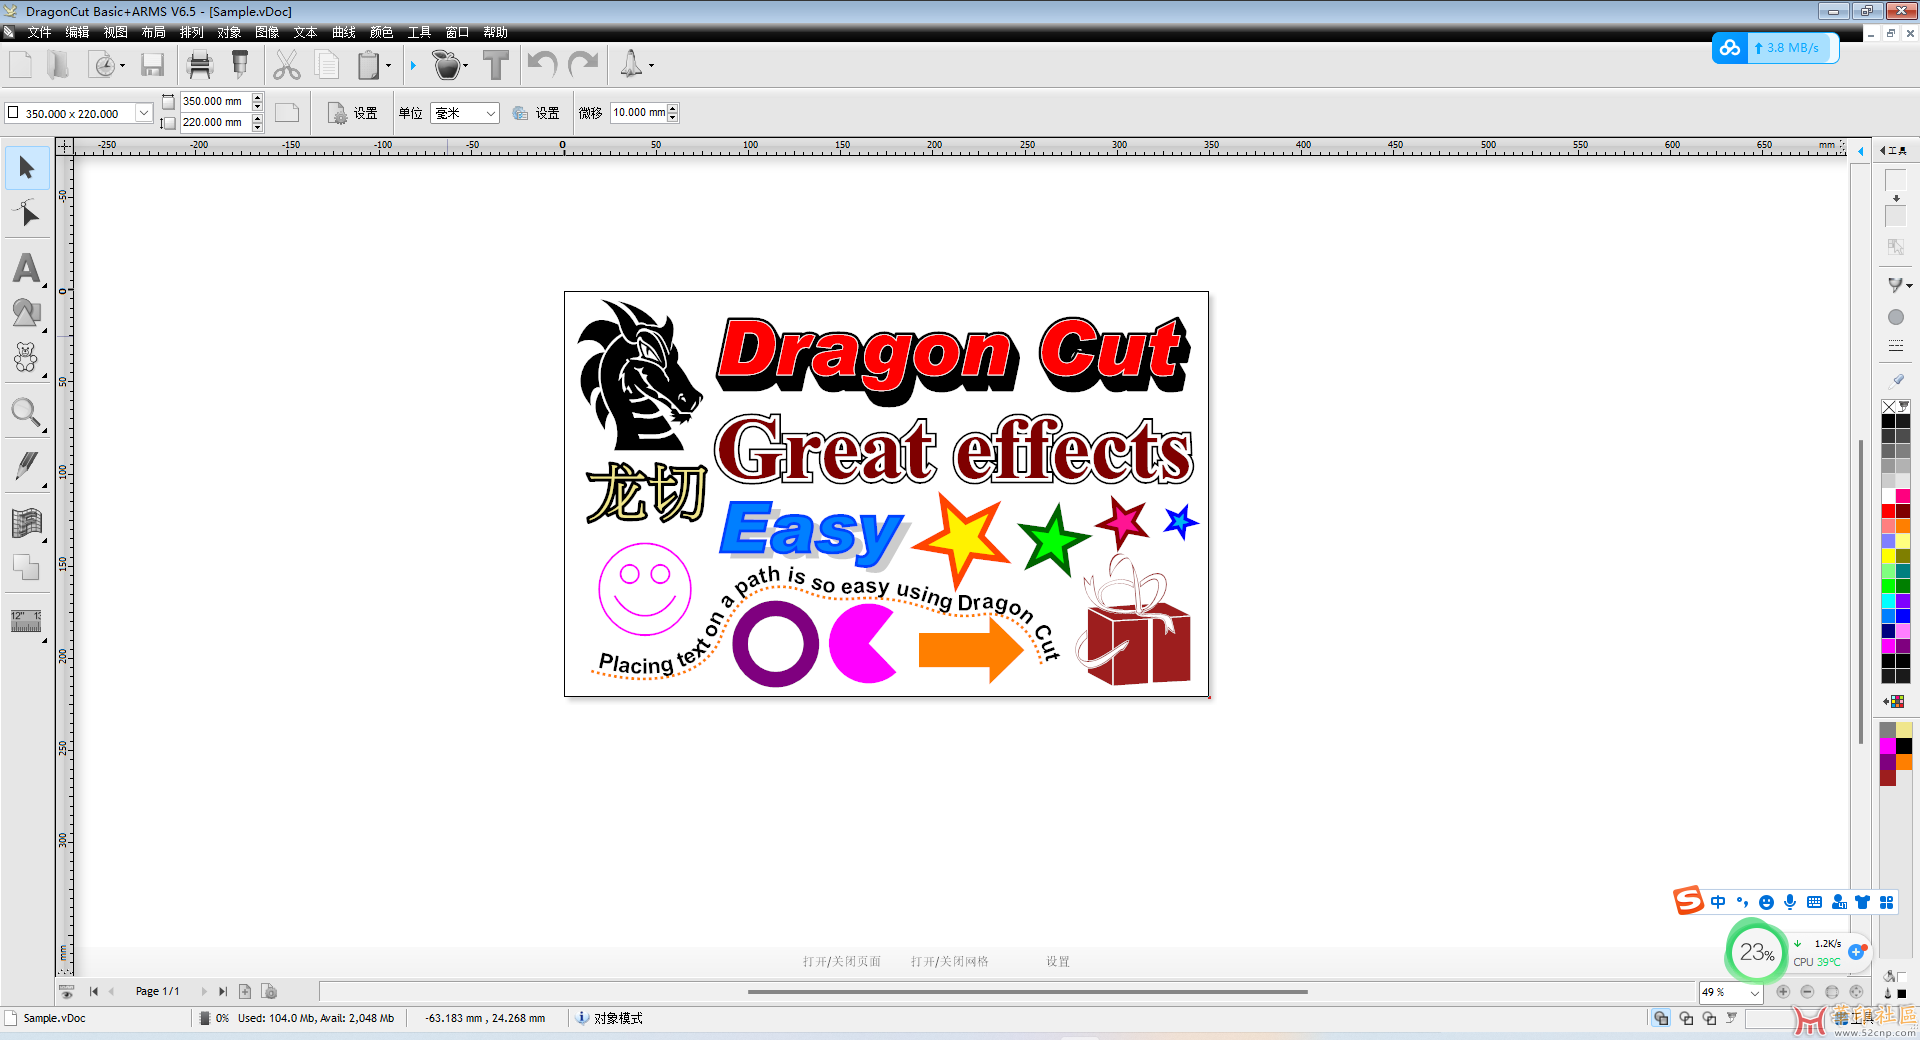
Task: Toggle the Baidu cloud upload speed widget
Action: (x=1775, y=48)
